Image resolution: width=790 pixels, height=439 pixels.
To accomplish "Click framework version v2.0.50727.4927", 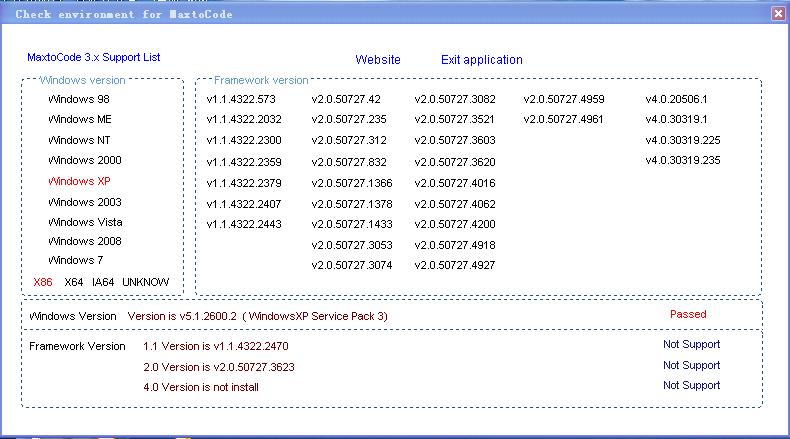I will click(455, 266).
